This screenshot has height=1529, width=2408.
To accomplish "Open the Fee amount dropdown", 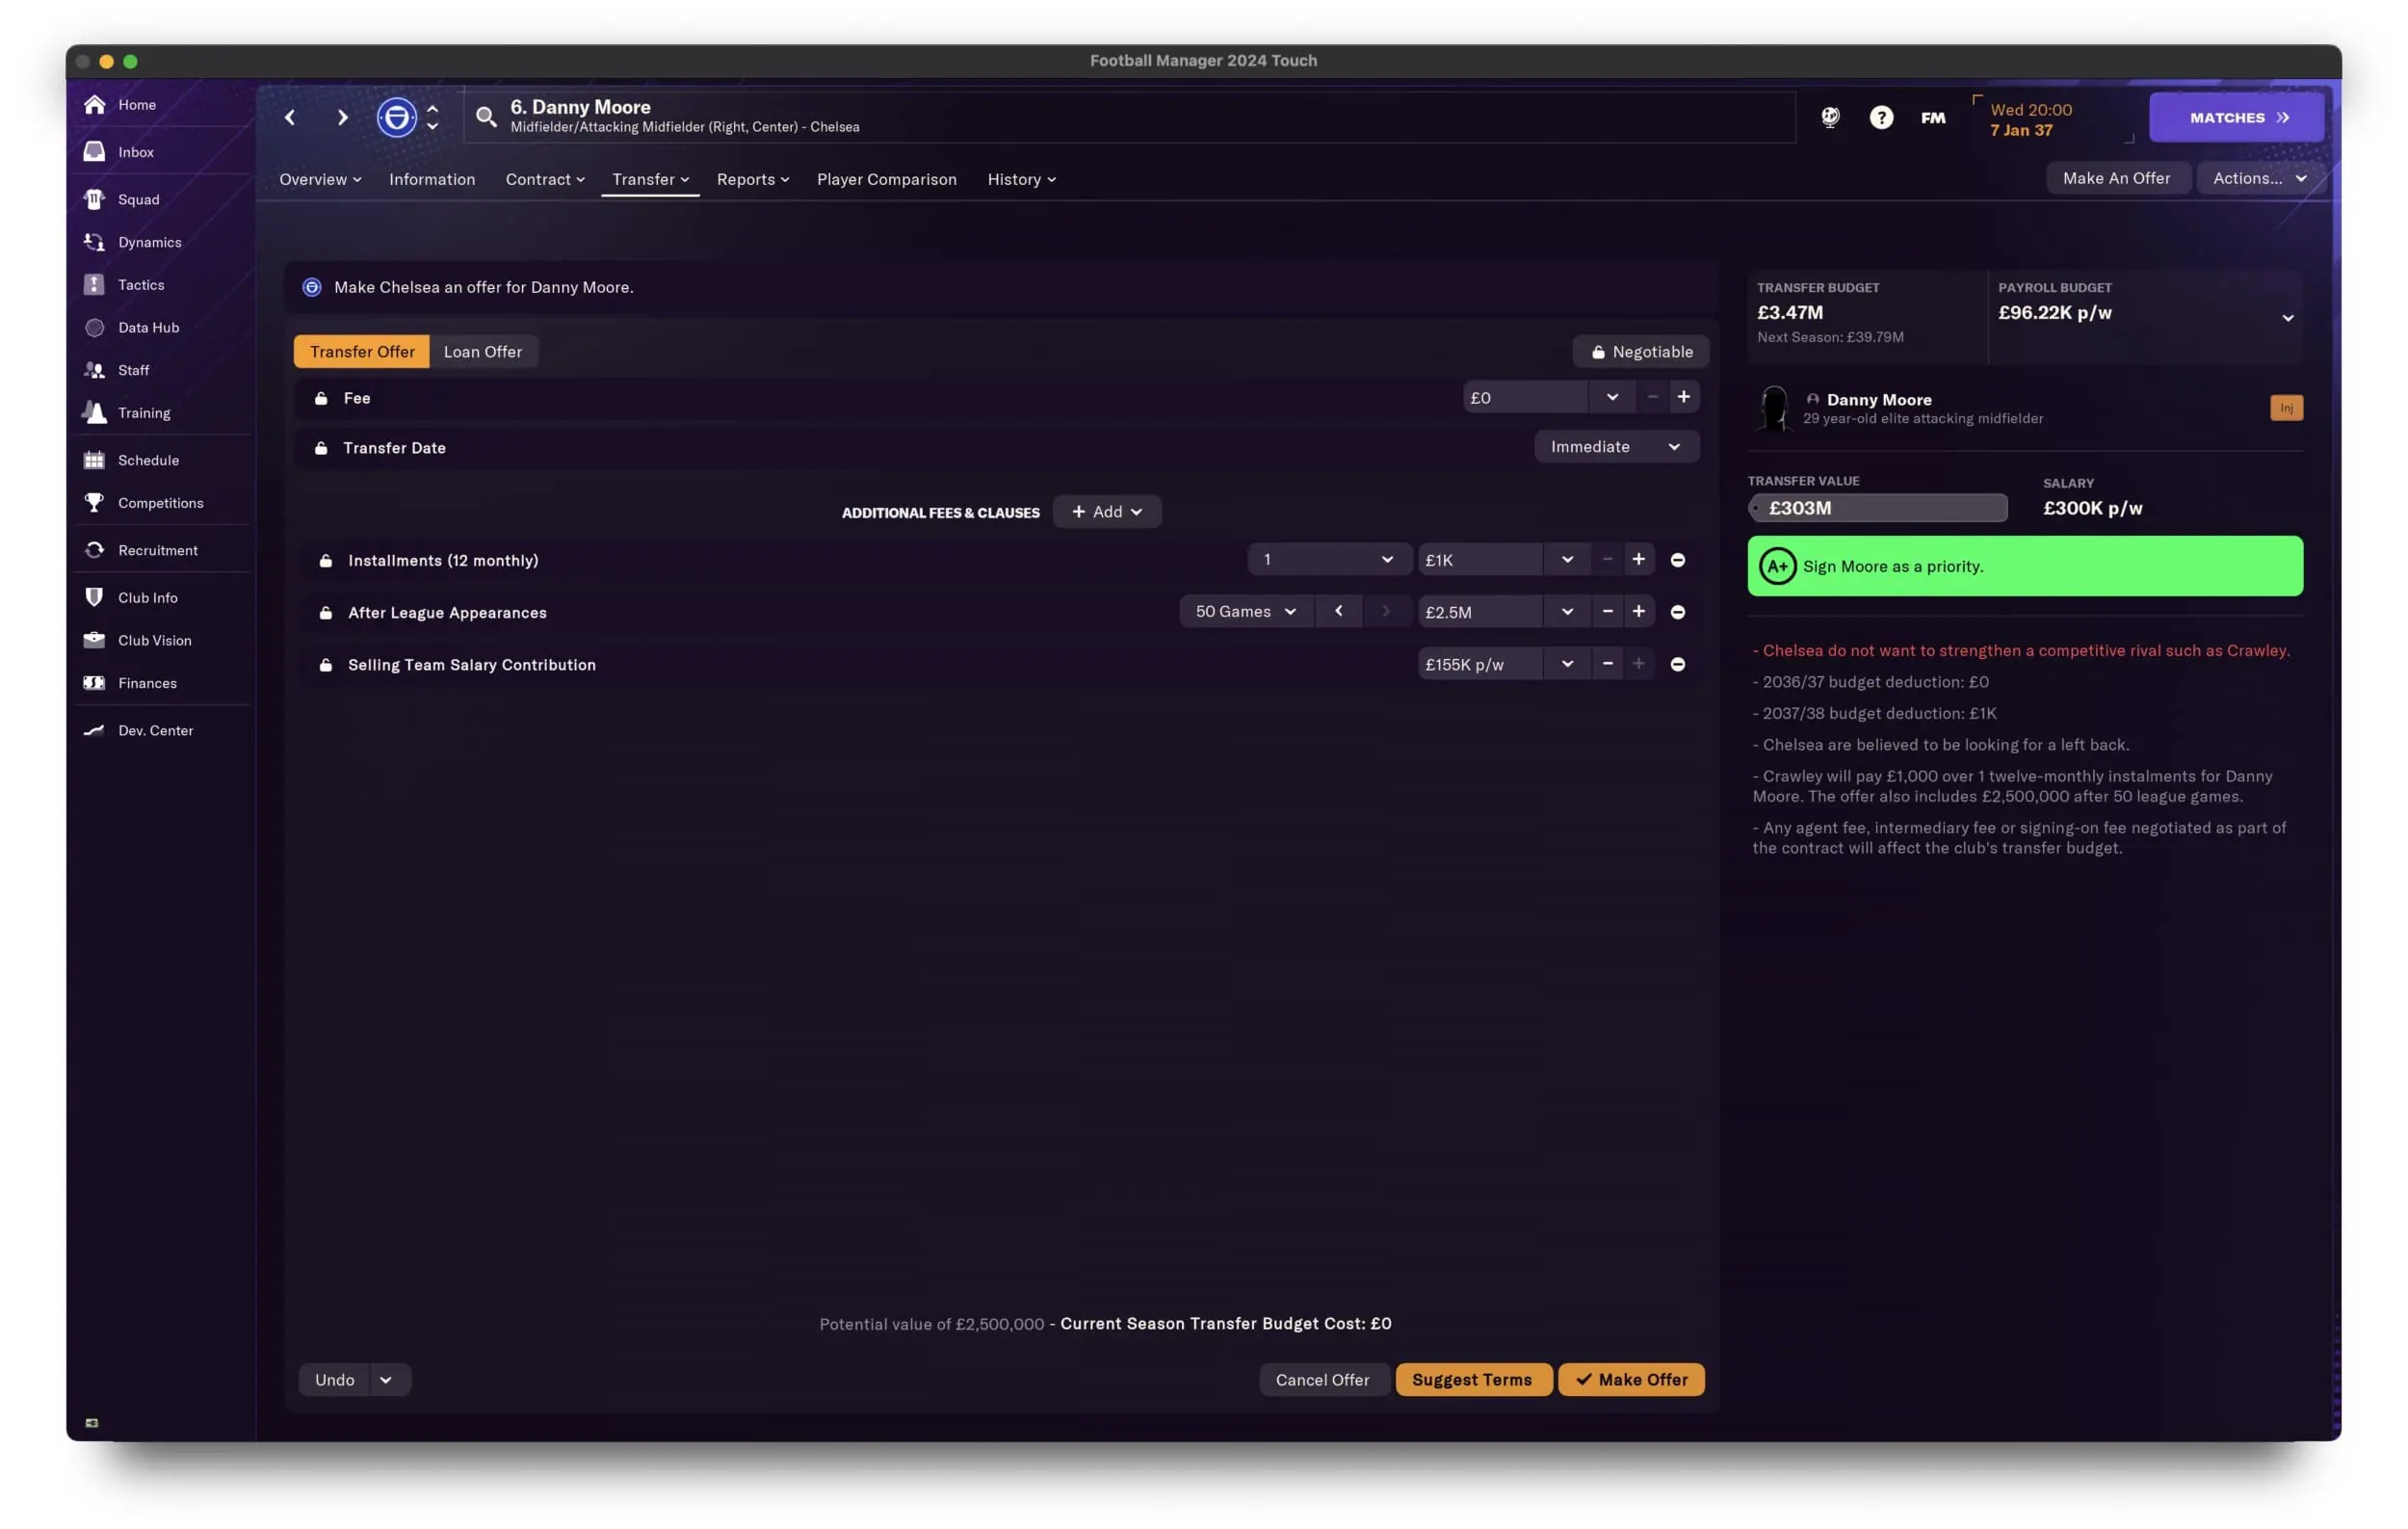I will tap(1612, 397).
